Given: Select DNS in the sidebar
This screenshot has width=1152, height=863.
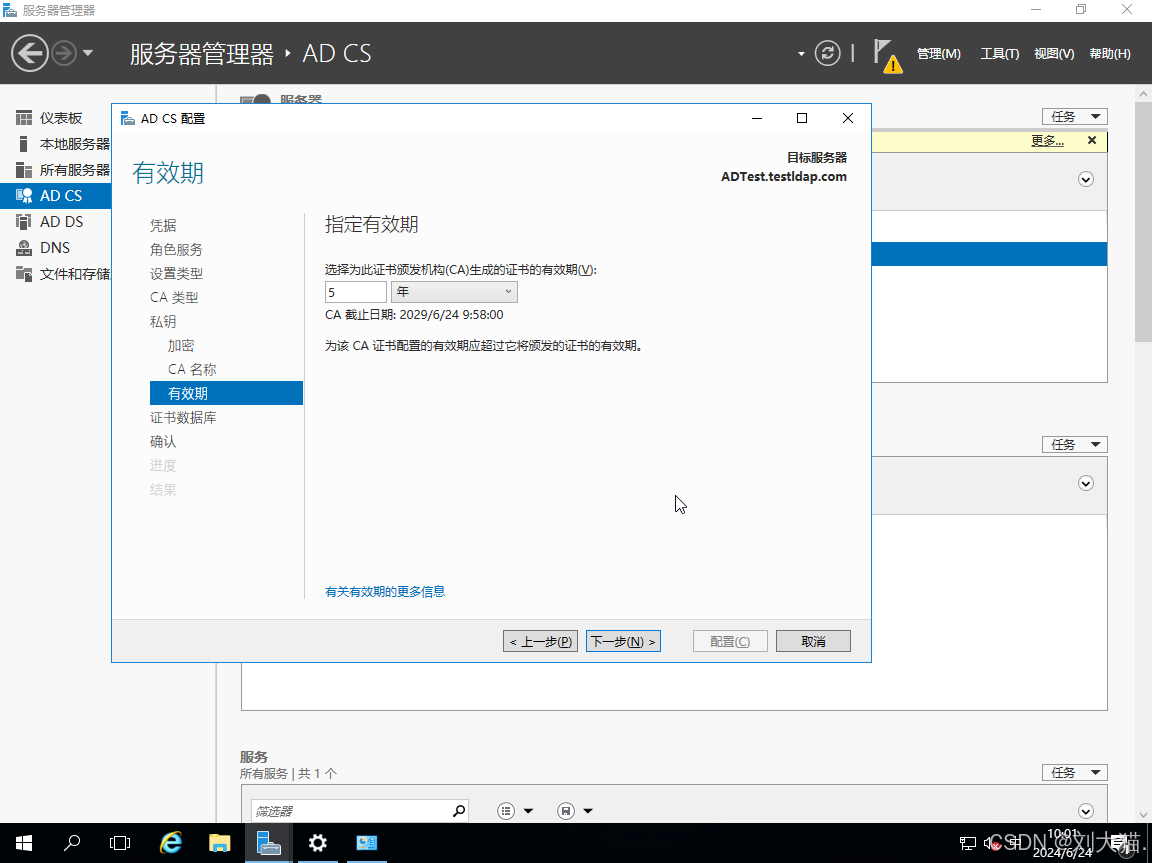Looking at the screenshot, I should point(56,248).
